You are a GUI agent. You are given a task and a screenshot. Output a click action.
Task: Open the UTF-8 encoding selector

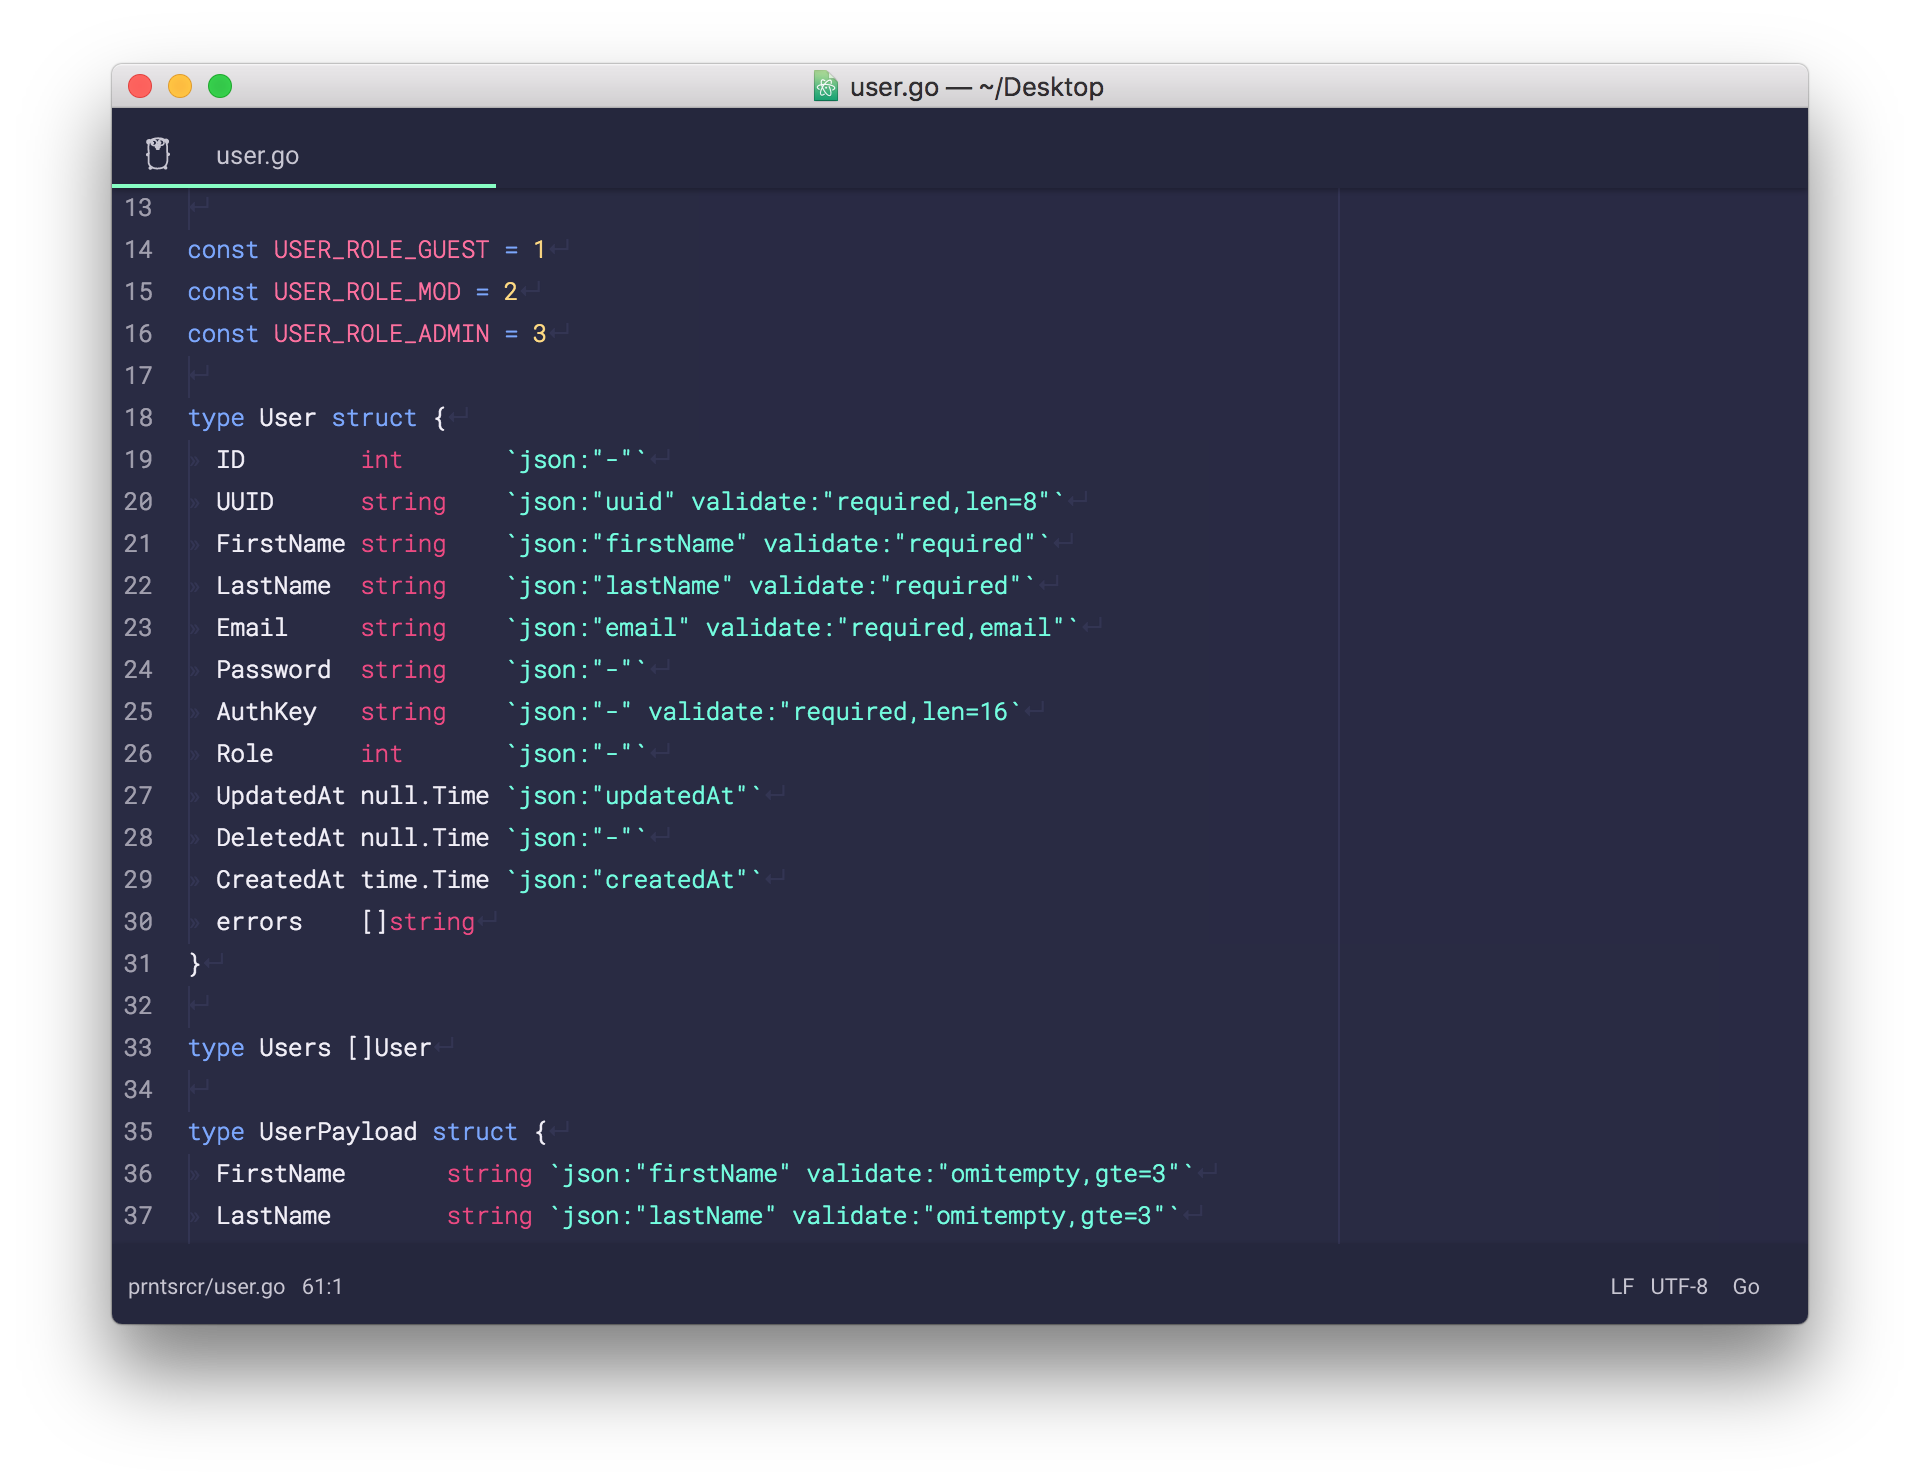click(1678, 1287)
